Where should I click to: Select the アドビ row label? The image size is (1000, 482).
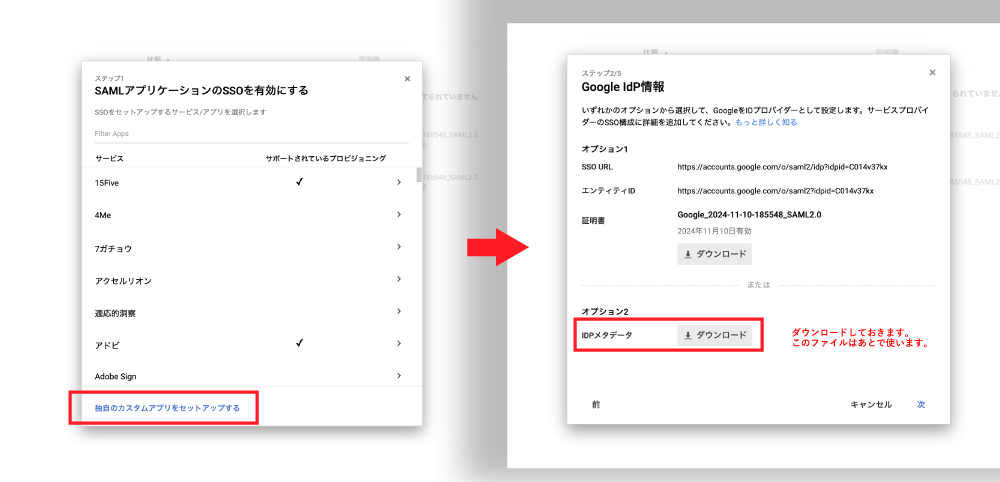tap(107, 346)
